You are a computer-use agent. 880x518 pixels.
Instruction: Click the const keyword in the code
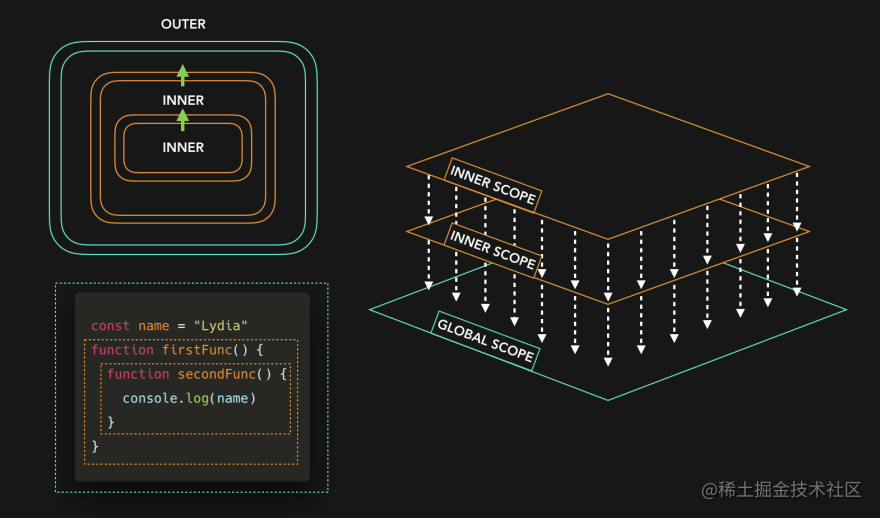[x=110, y=326]
